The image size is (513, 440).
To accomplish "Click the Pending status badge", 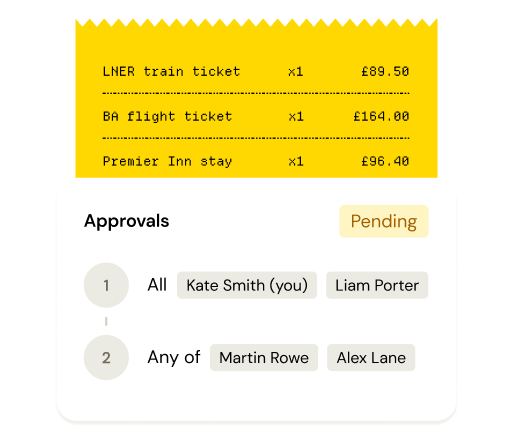I will [384, 221].
